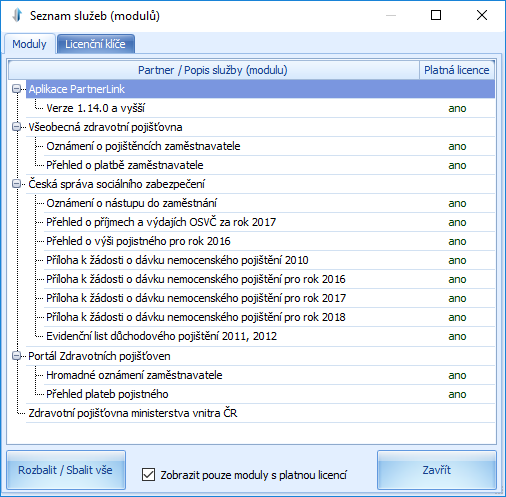Click the PartnerLink app icon in title bar
The image size is (506, 497).
17,15
